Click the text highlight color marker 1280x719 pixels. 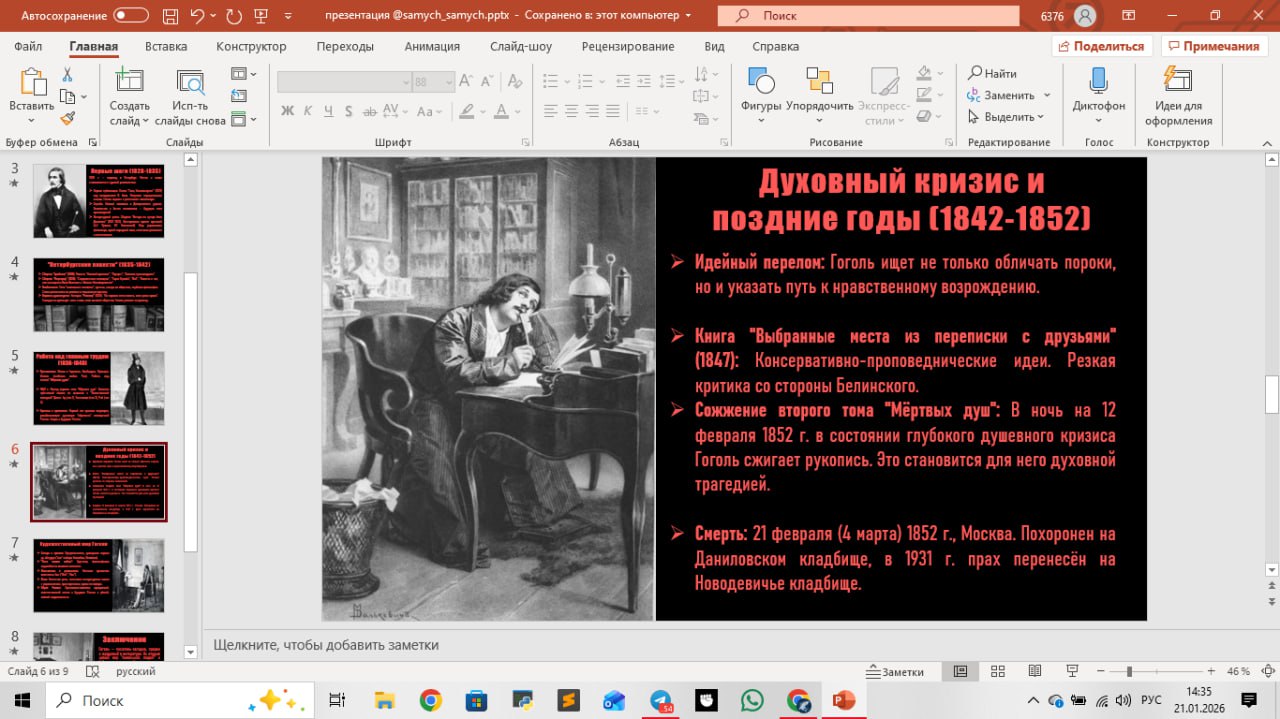[x=468, y=110]
